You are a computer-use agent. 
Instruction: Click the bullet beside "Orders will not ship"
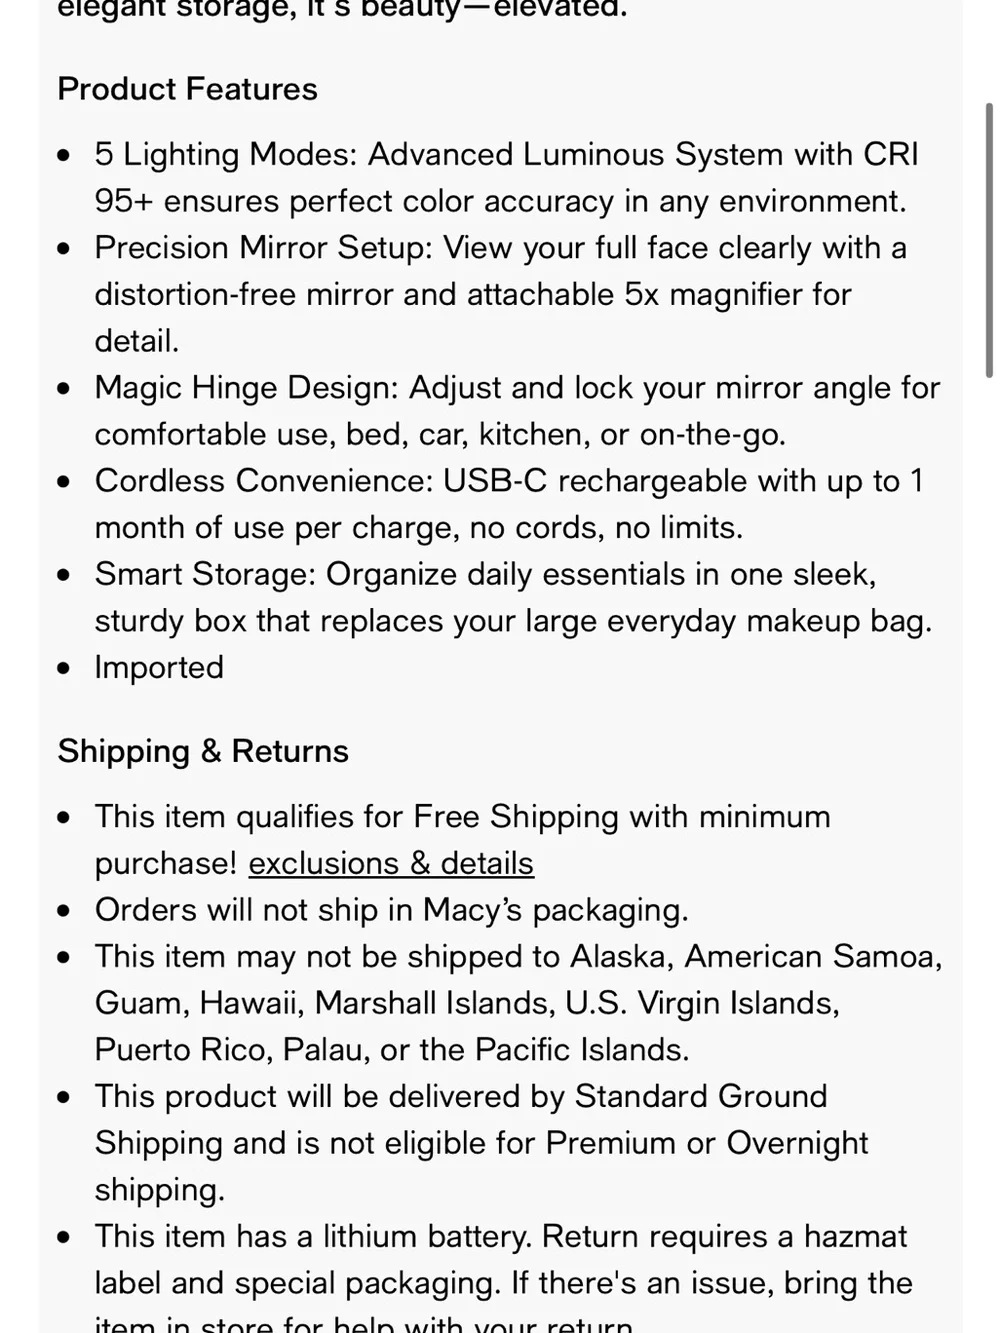(x=64, y=911)
